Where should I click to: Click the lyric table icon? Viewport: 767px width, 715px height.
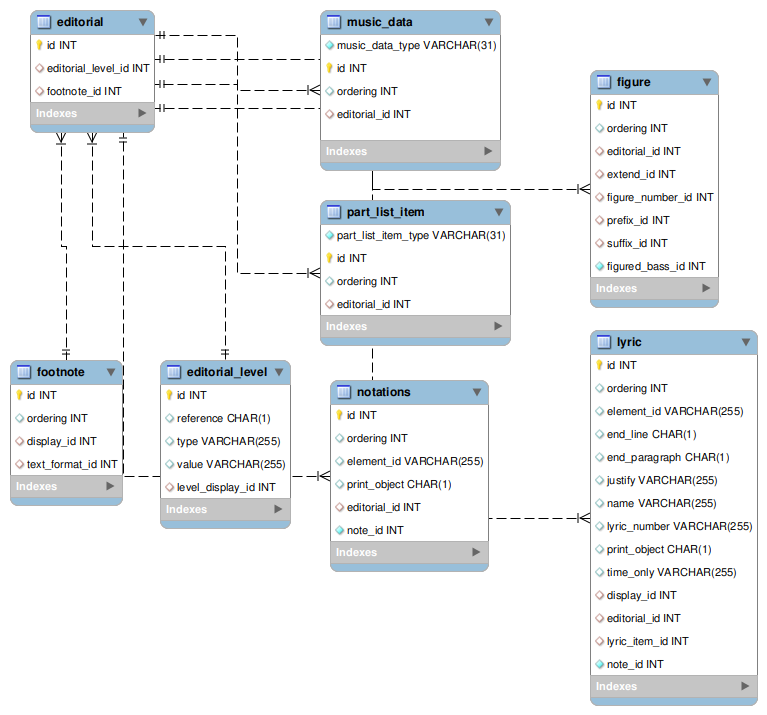[603, 342]
